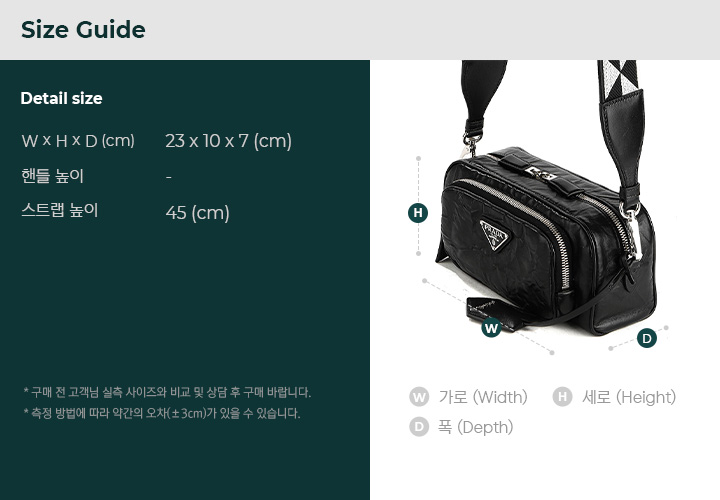Click the gray D legend icon
Image resolution: width=720 pixels, height=500 pixels.
click(x=419, y=427)
